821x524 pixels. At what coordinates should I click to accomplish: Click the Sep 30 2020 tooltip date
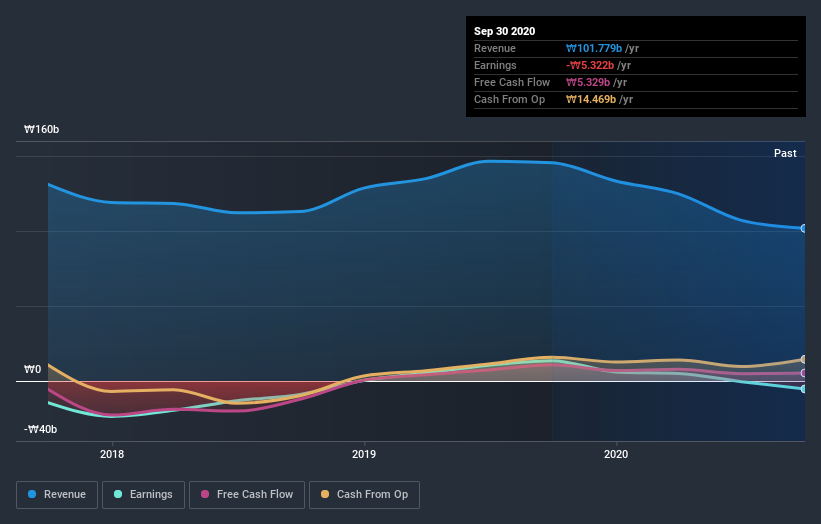(x=504, y=31)
